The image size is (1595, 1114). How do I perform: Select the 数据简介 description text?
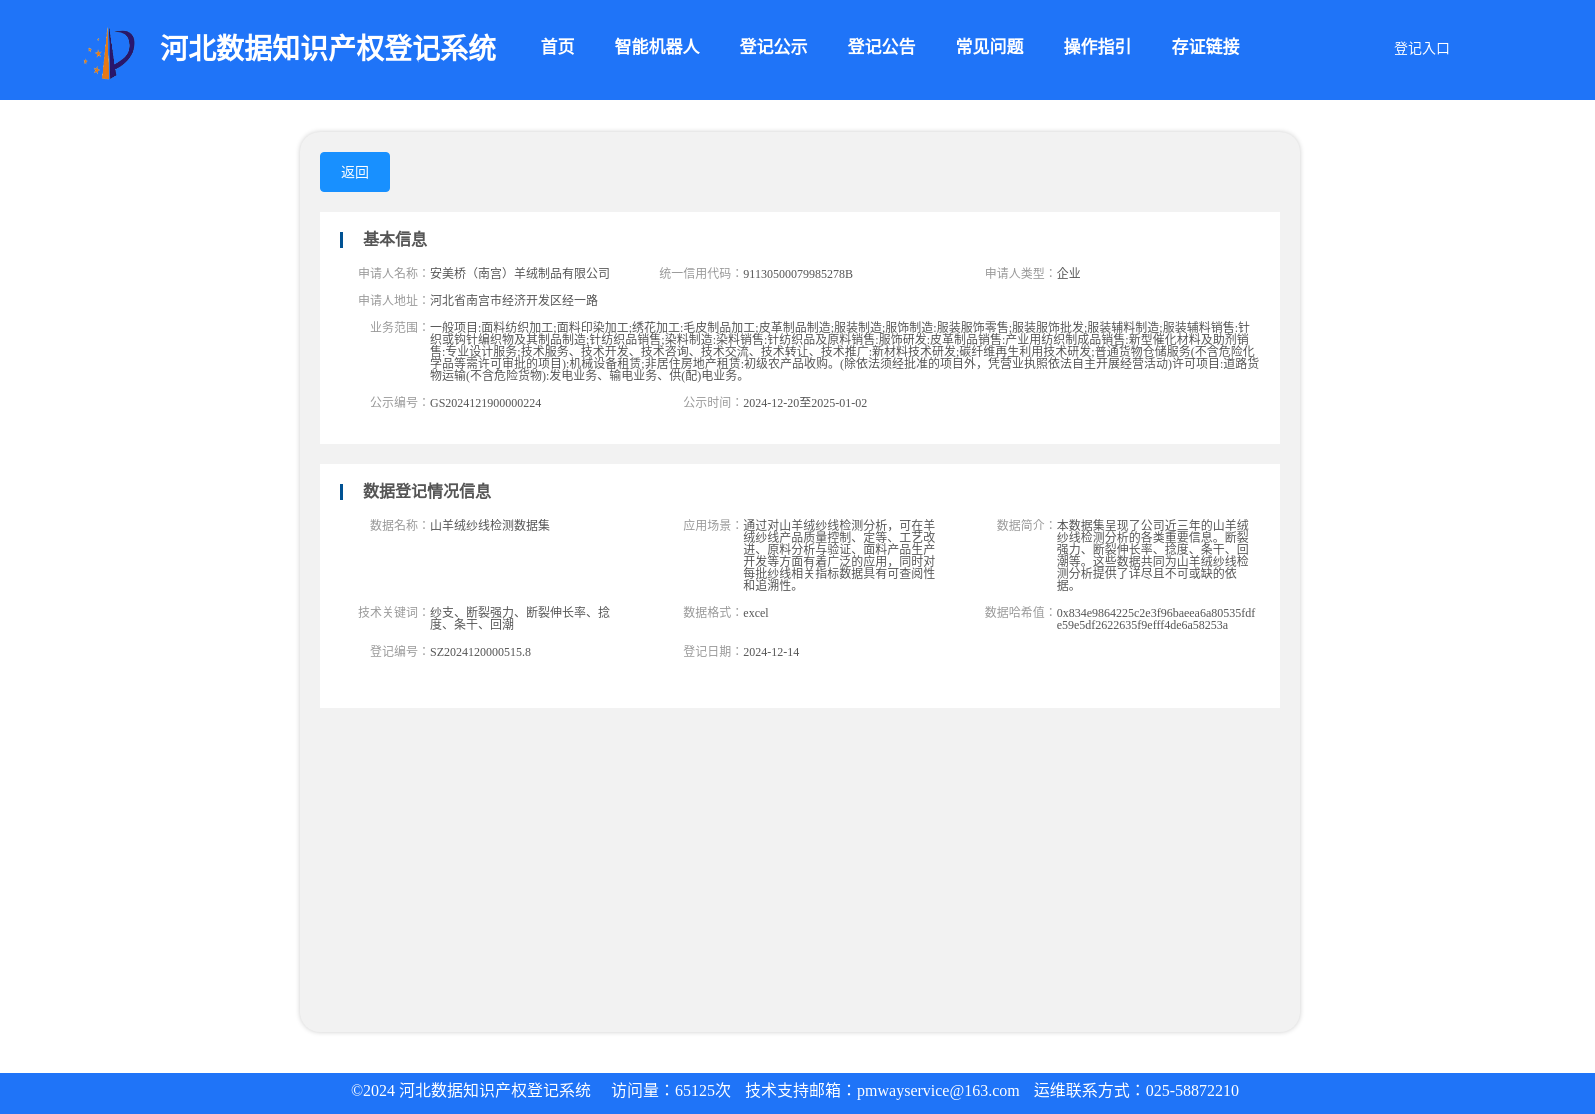click(x=1153, y=555)
